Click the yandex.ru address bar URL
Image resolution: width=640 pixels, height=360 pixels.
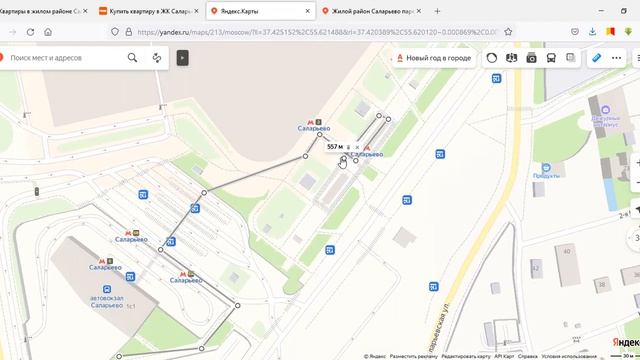317,32
